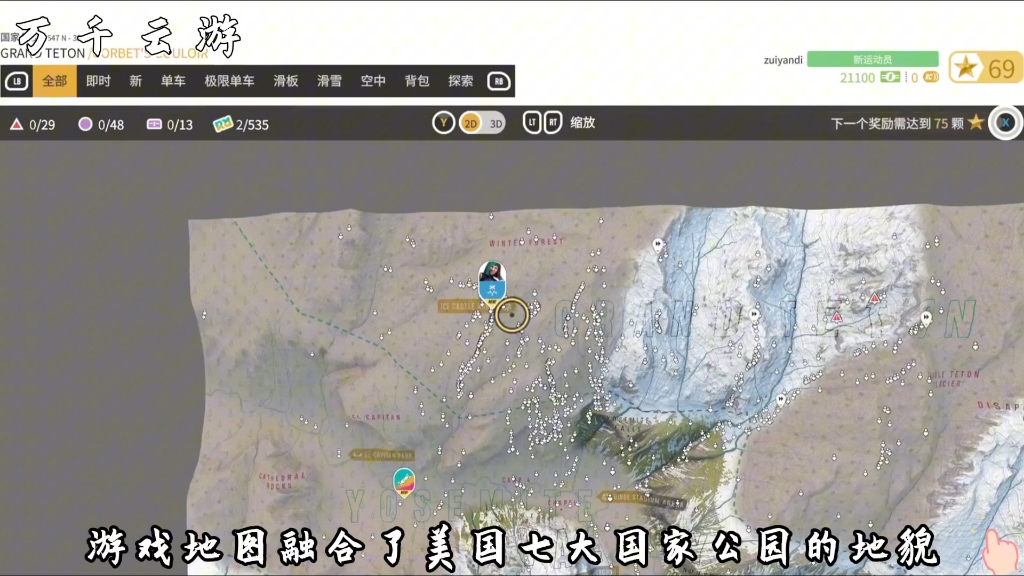Image resolution: width=1024 pixels, height=576 pixels.
Task: Click the Bridge Stadium Park label
Action: pos(641,499)
